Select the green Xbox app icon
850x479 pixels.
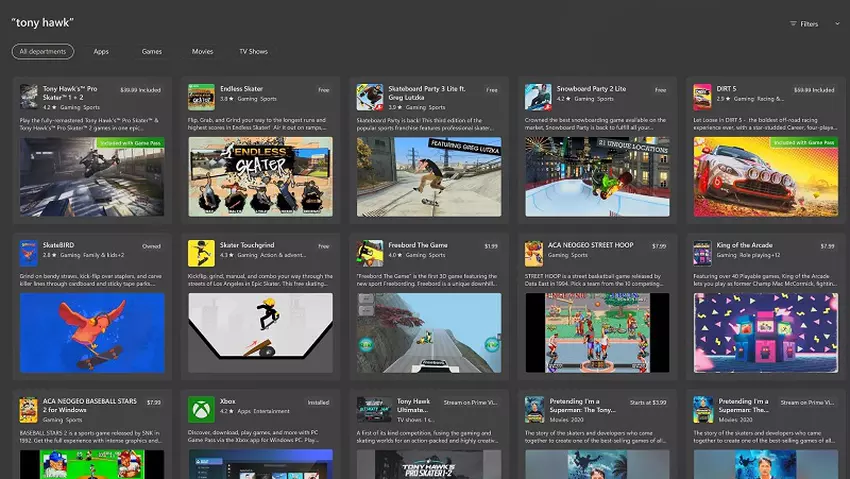pyautogui.click(x=201, y=409)
